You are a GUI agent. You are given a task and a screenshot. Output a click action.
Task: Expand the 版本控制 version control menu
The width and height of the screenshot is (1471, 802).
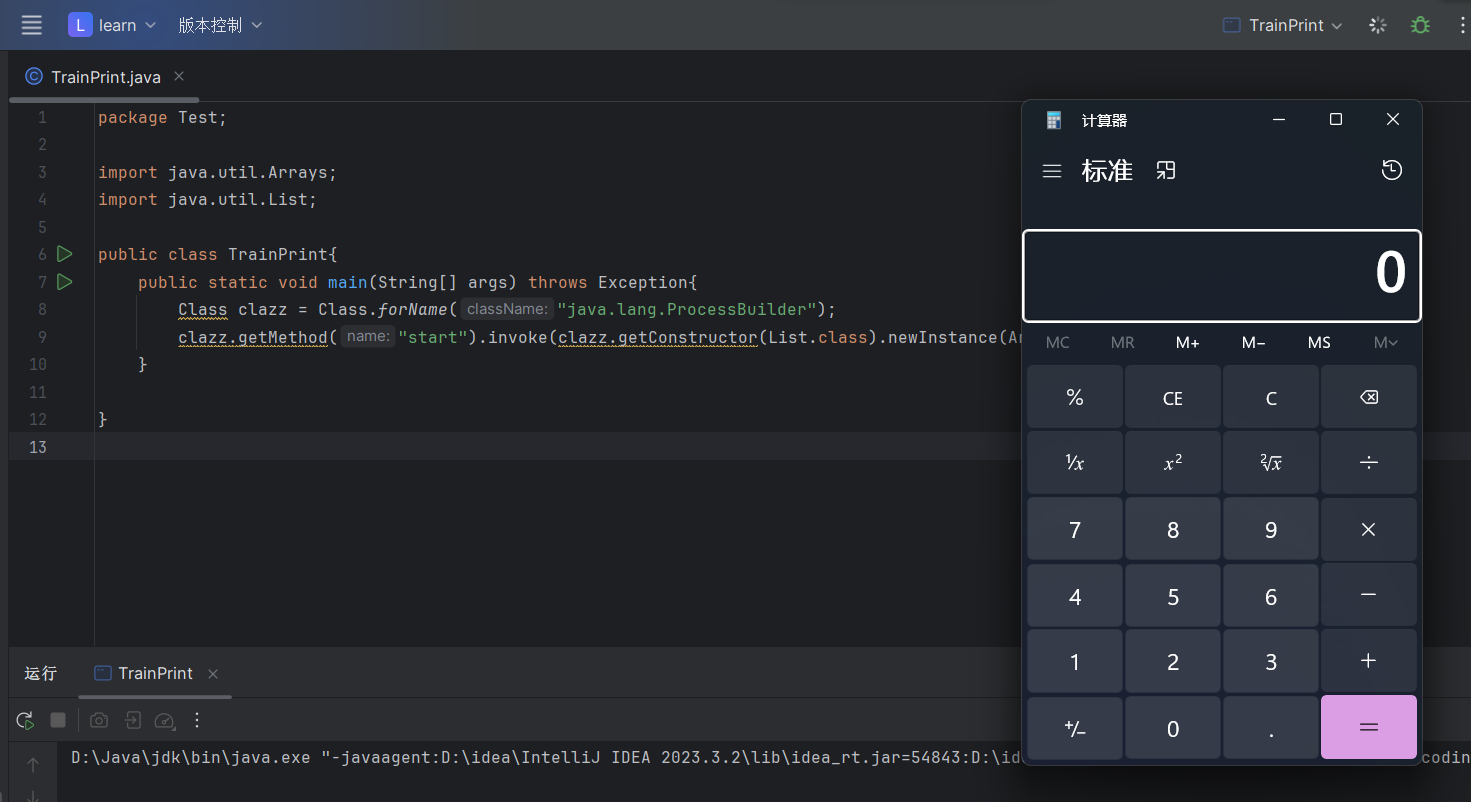click(220, 25)
